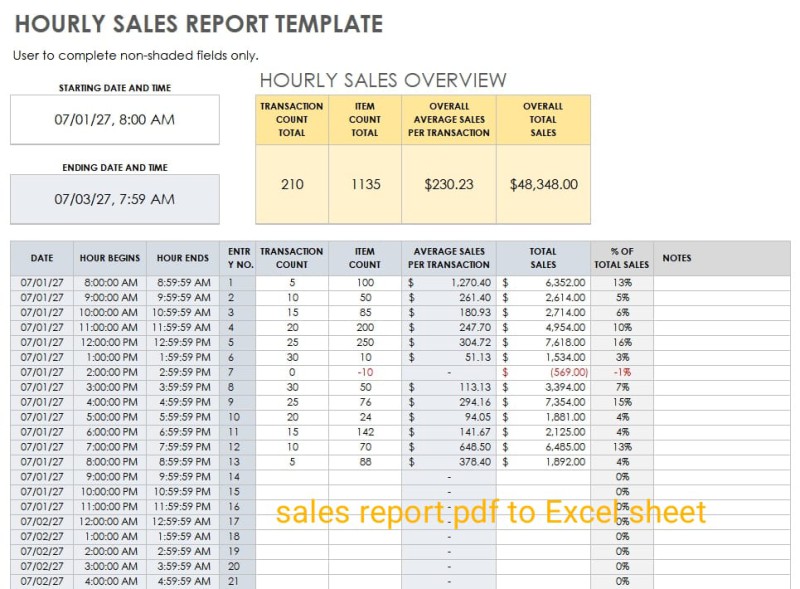800x589 pixels.
Task: Select the NOTES column header
Action: click(x=677, y=258)
